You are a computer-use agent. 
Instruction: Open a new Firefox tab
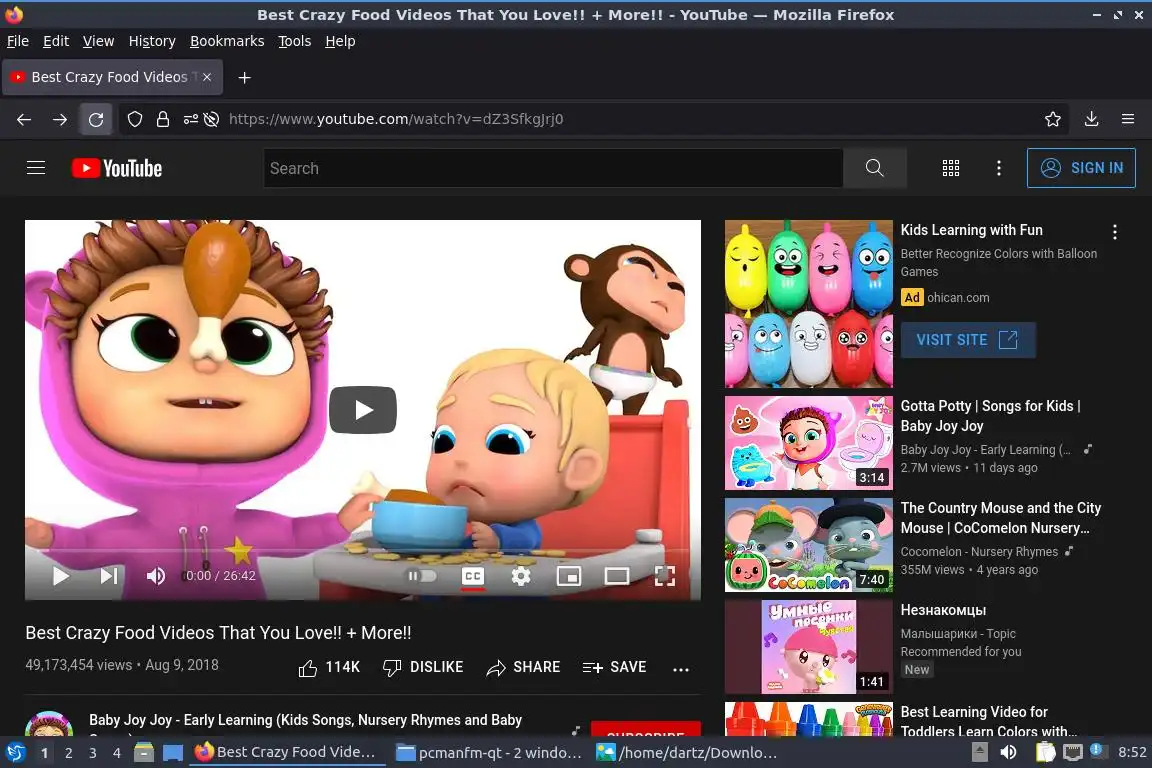245,77
